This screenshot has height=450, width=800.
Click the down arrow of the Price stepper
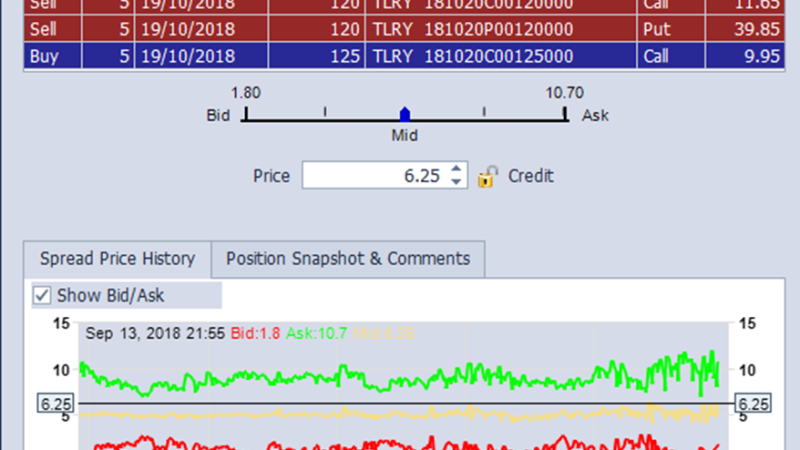[456, 182]
